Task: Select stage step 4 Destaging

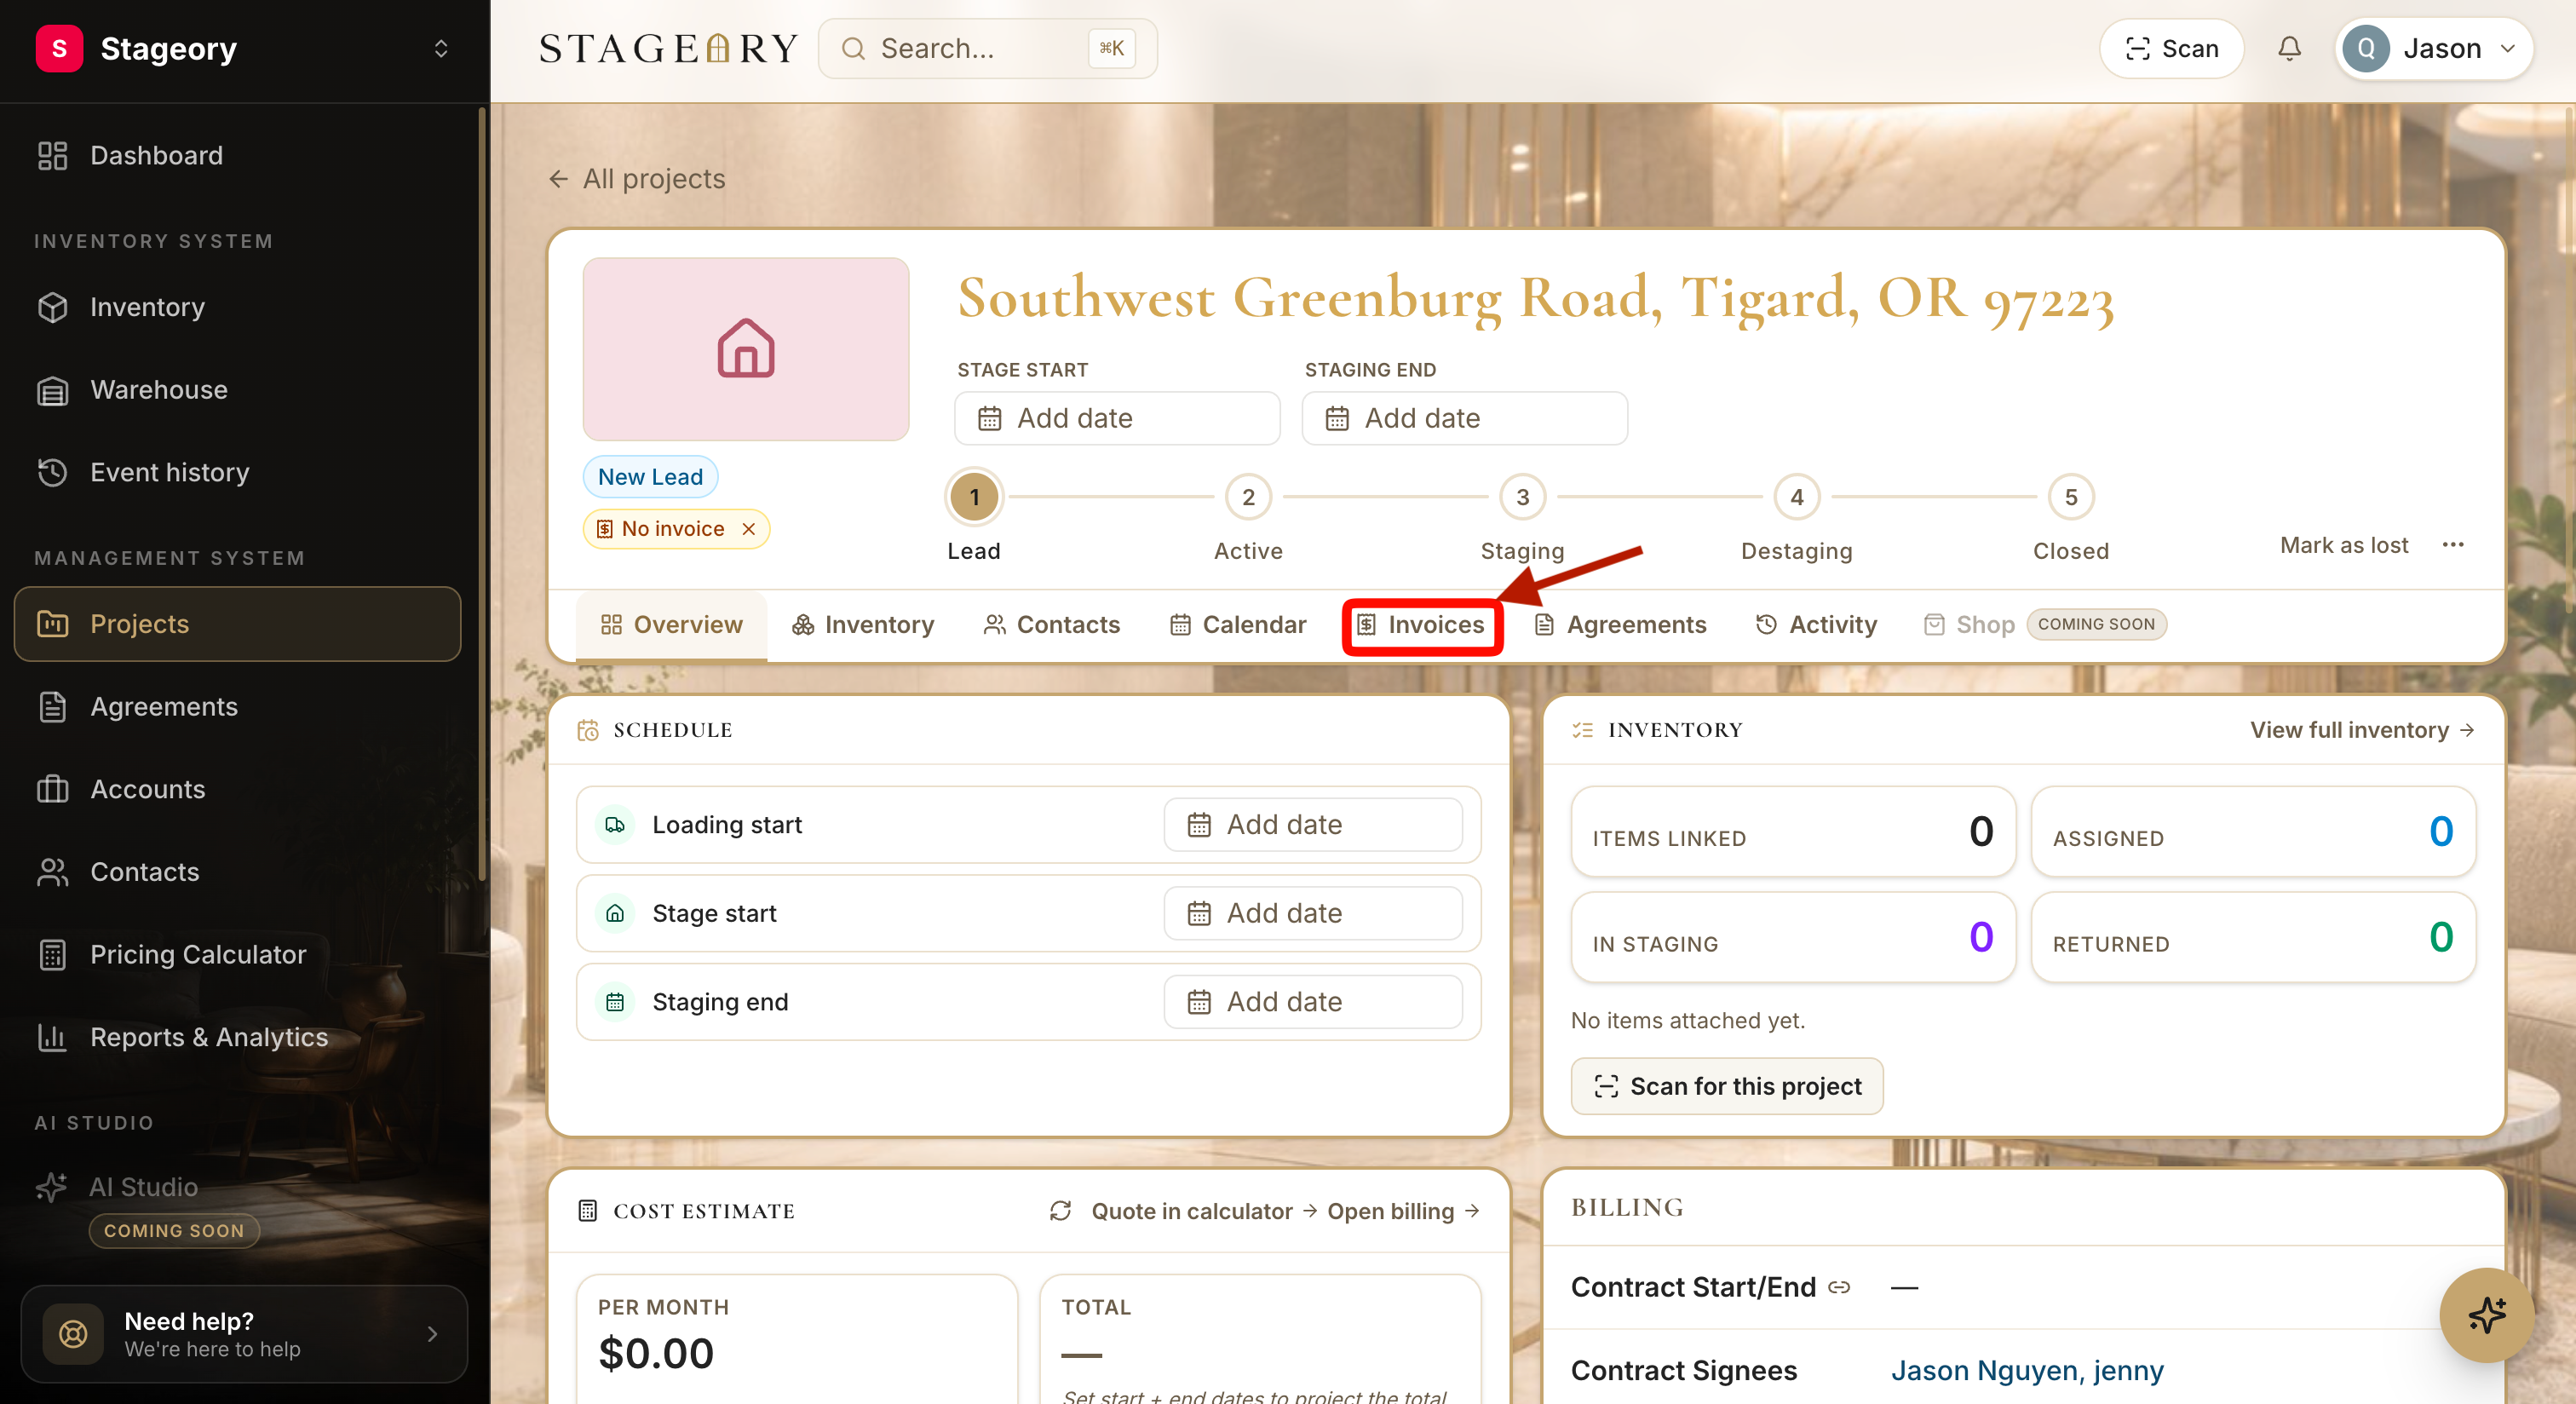Action: coord(1796,497)
